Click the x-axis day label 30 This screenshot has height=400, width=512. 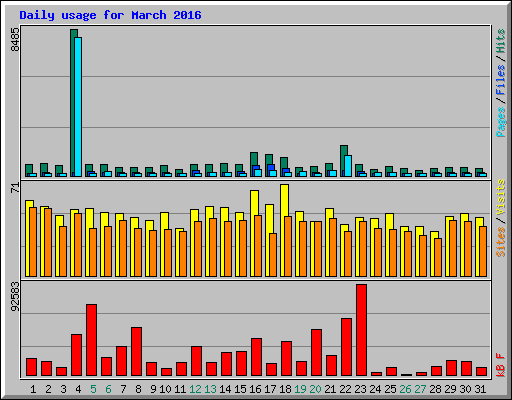pyautogui.click(x=465, y=389)
